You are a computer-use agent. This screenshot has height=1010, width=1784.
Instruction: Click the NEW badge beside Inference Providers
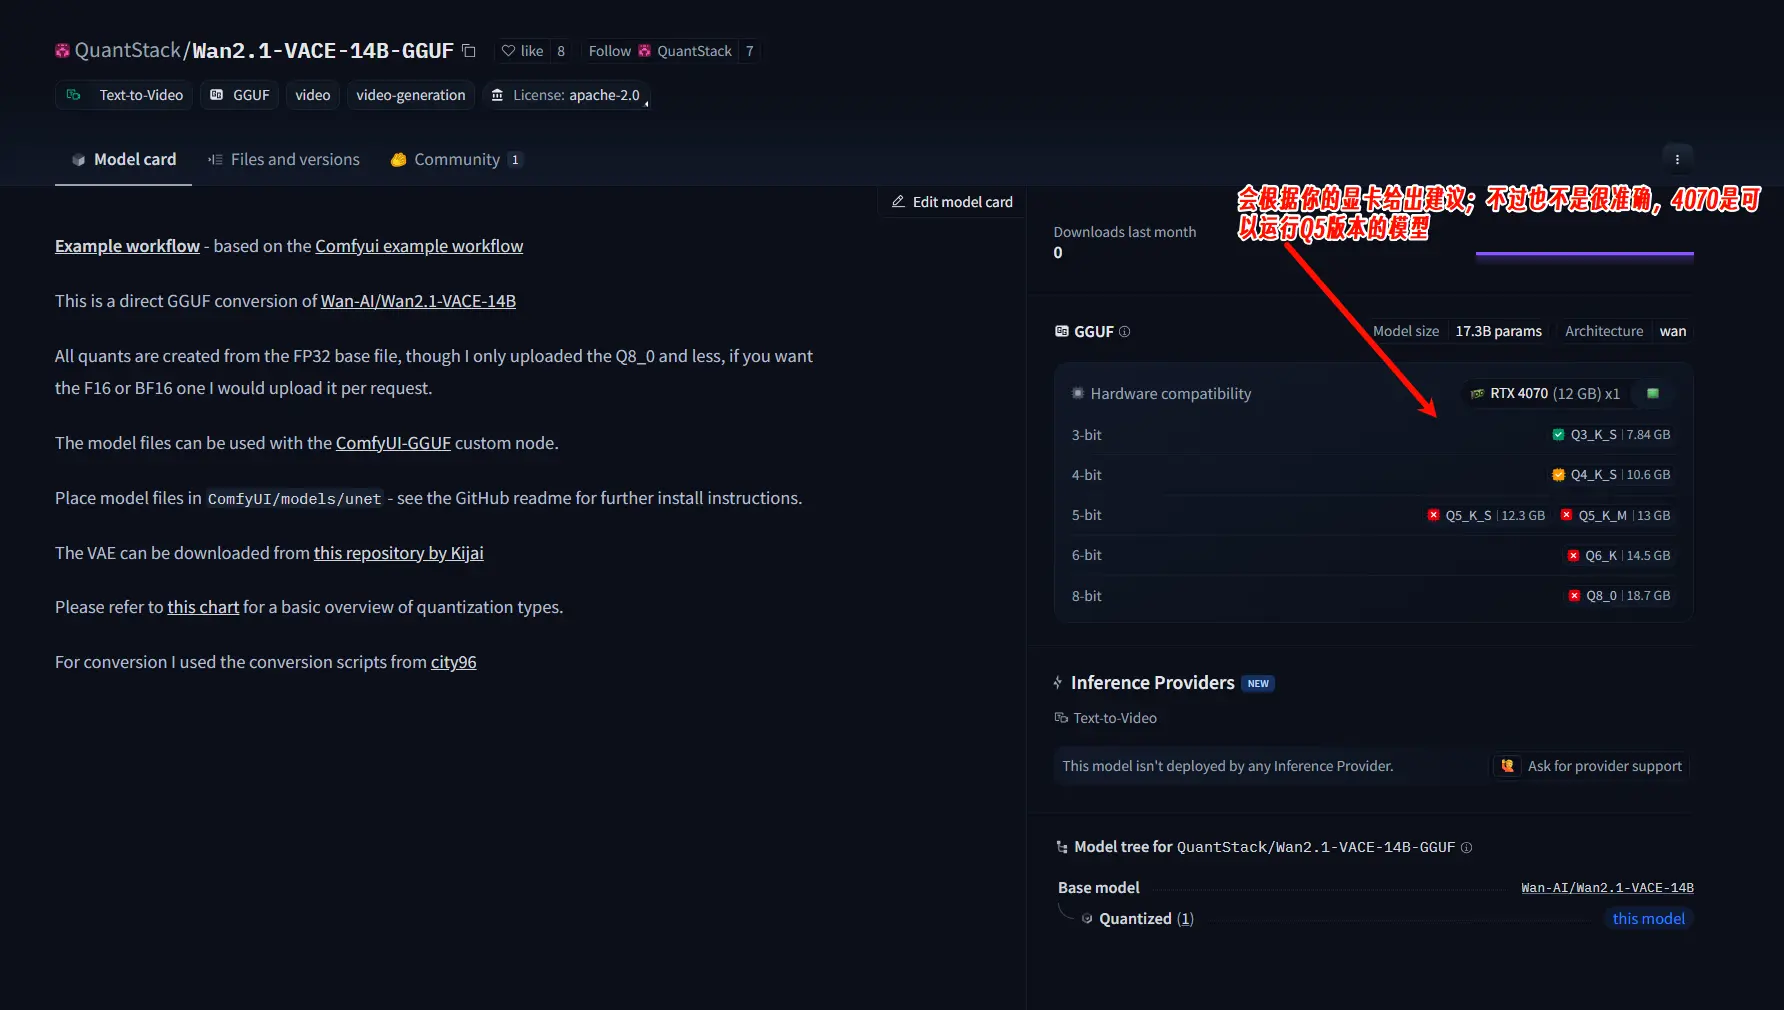pos(1258,684)
